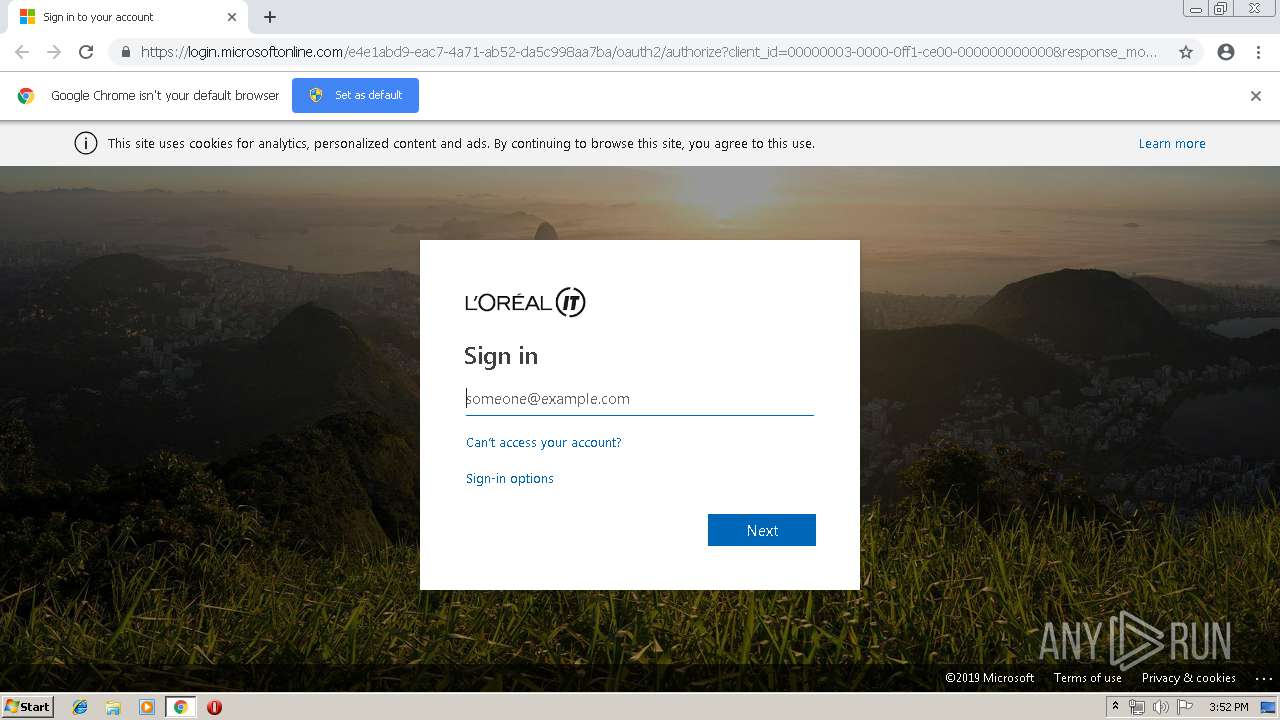Screen dimensions: 1280x720
Task: Click the Chrome logo in notification bar
Action: coord(26,96)
